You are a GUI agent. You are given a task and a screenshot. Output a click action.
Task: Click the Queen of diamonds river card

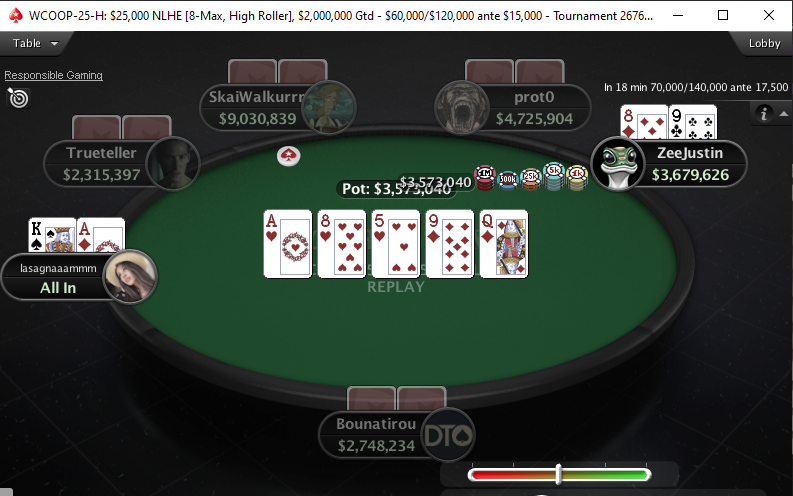(x=504, y=244)
